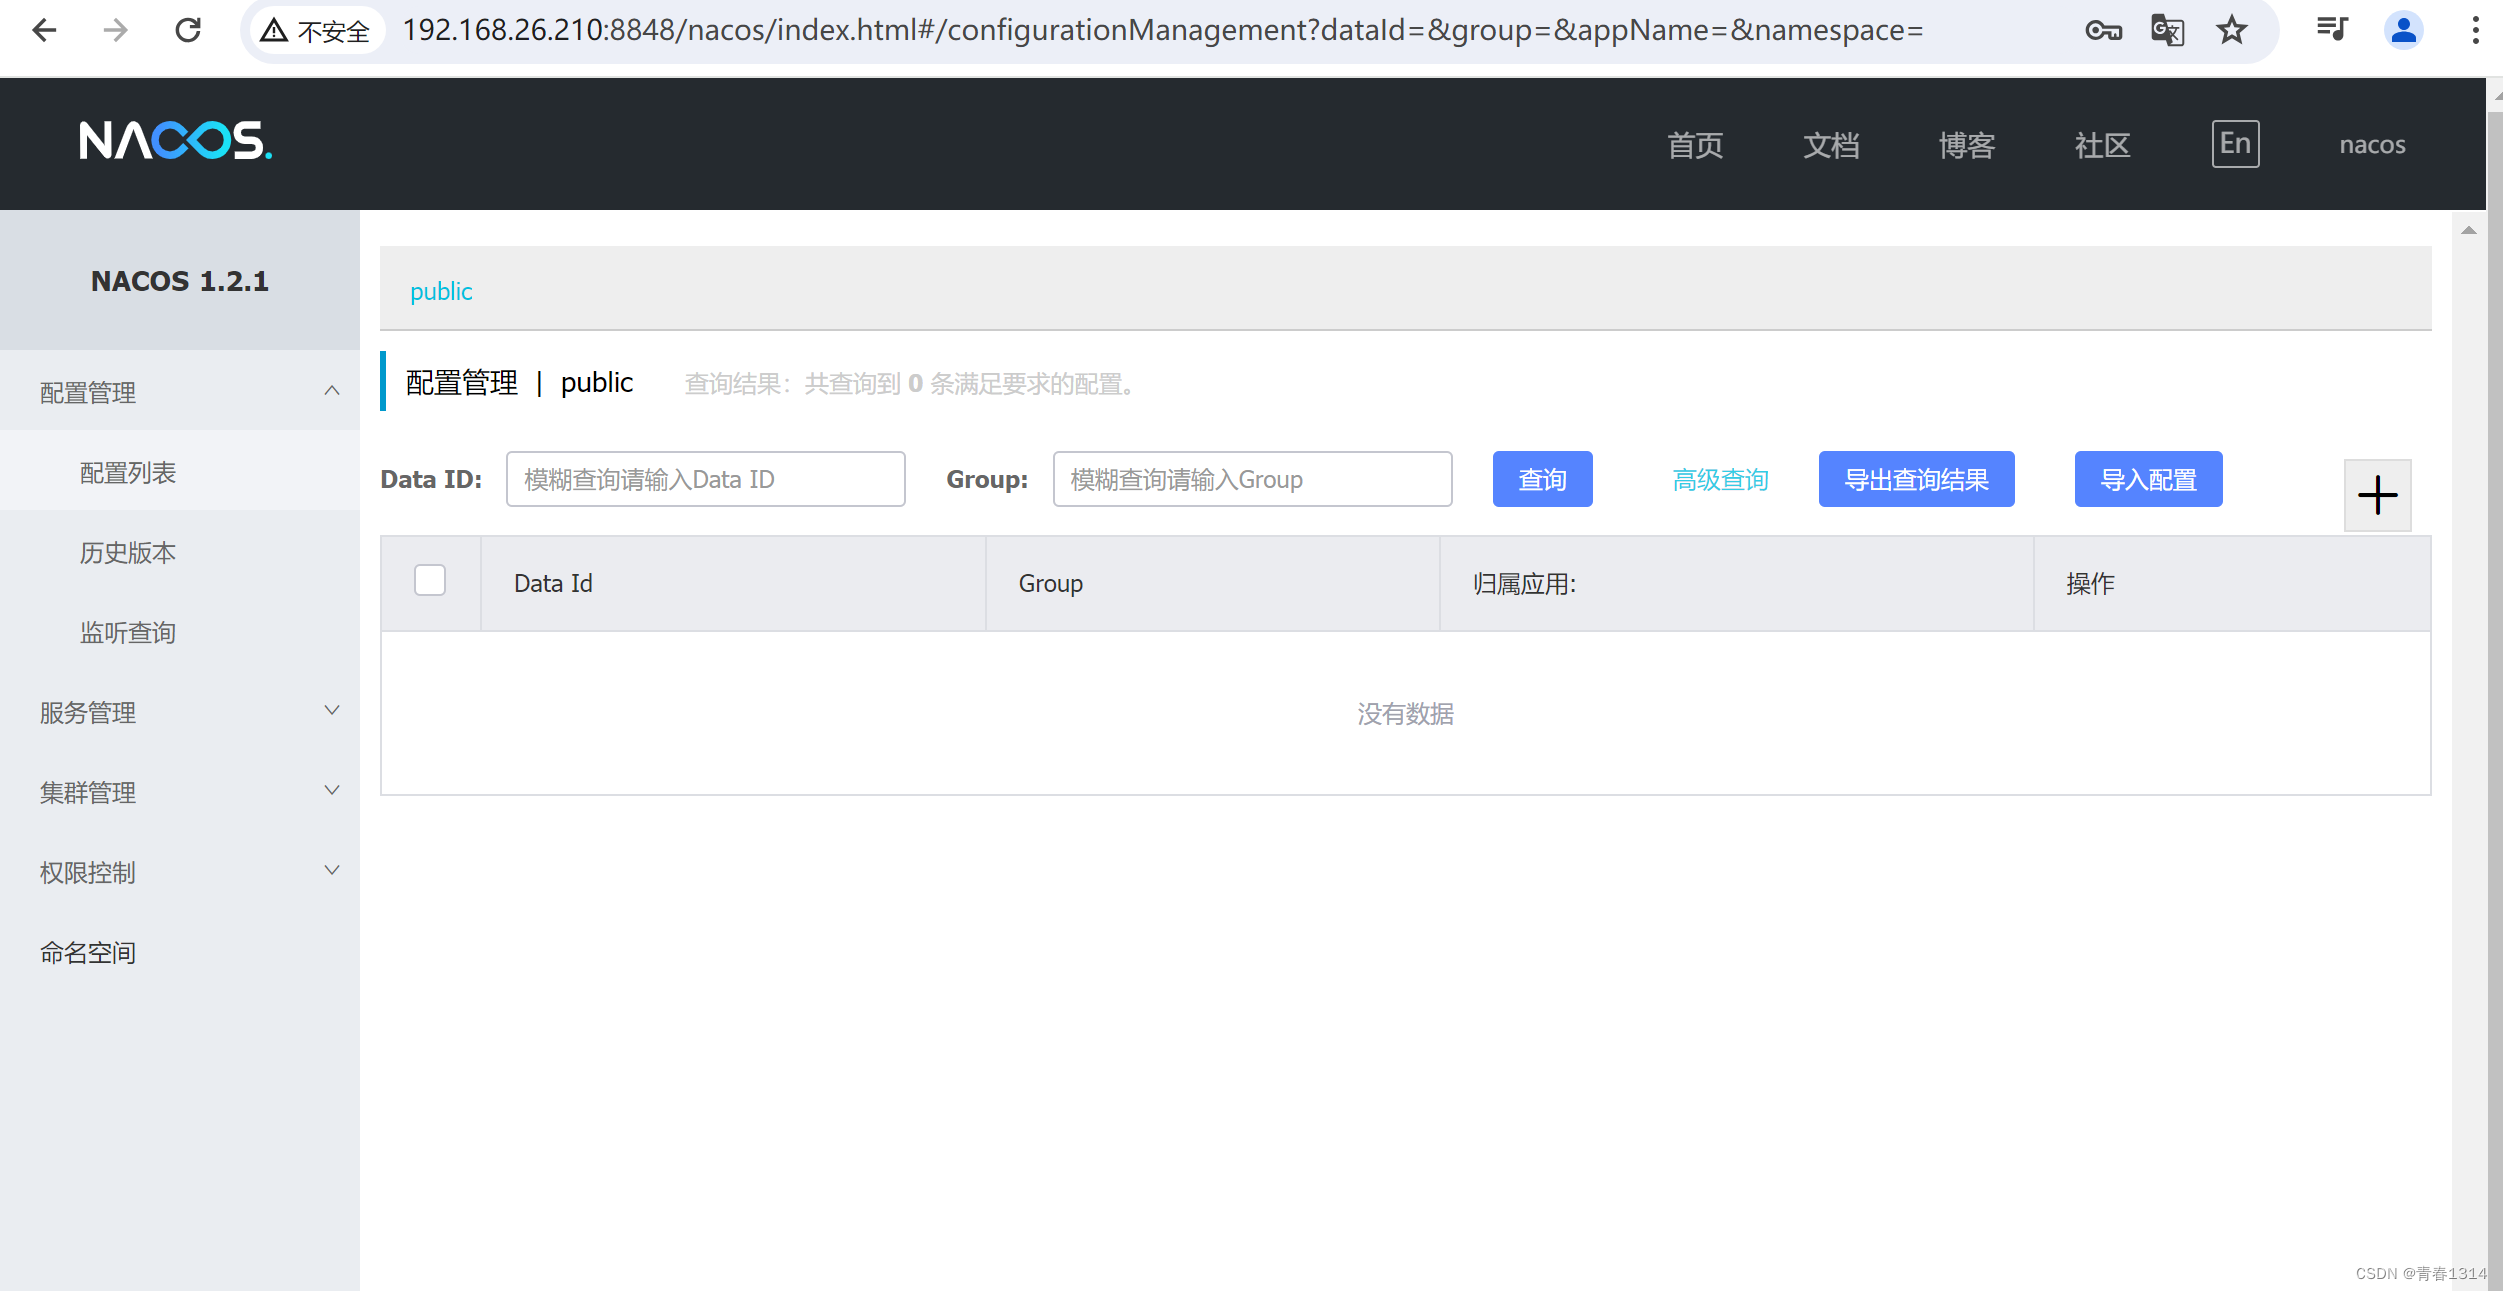Switch language with the En button

(2236, 144)
